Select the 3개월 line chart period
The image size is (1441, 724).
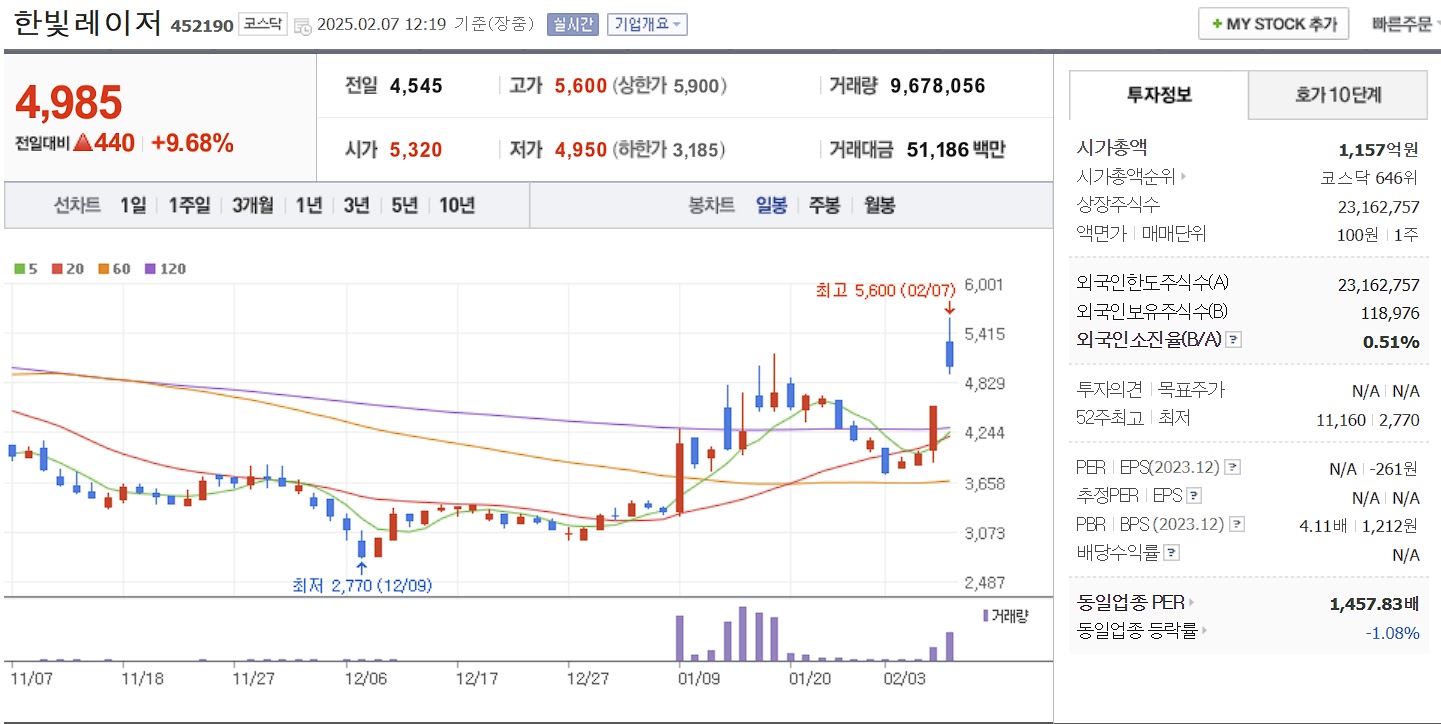[253, 205]
